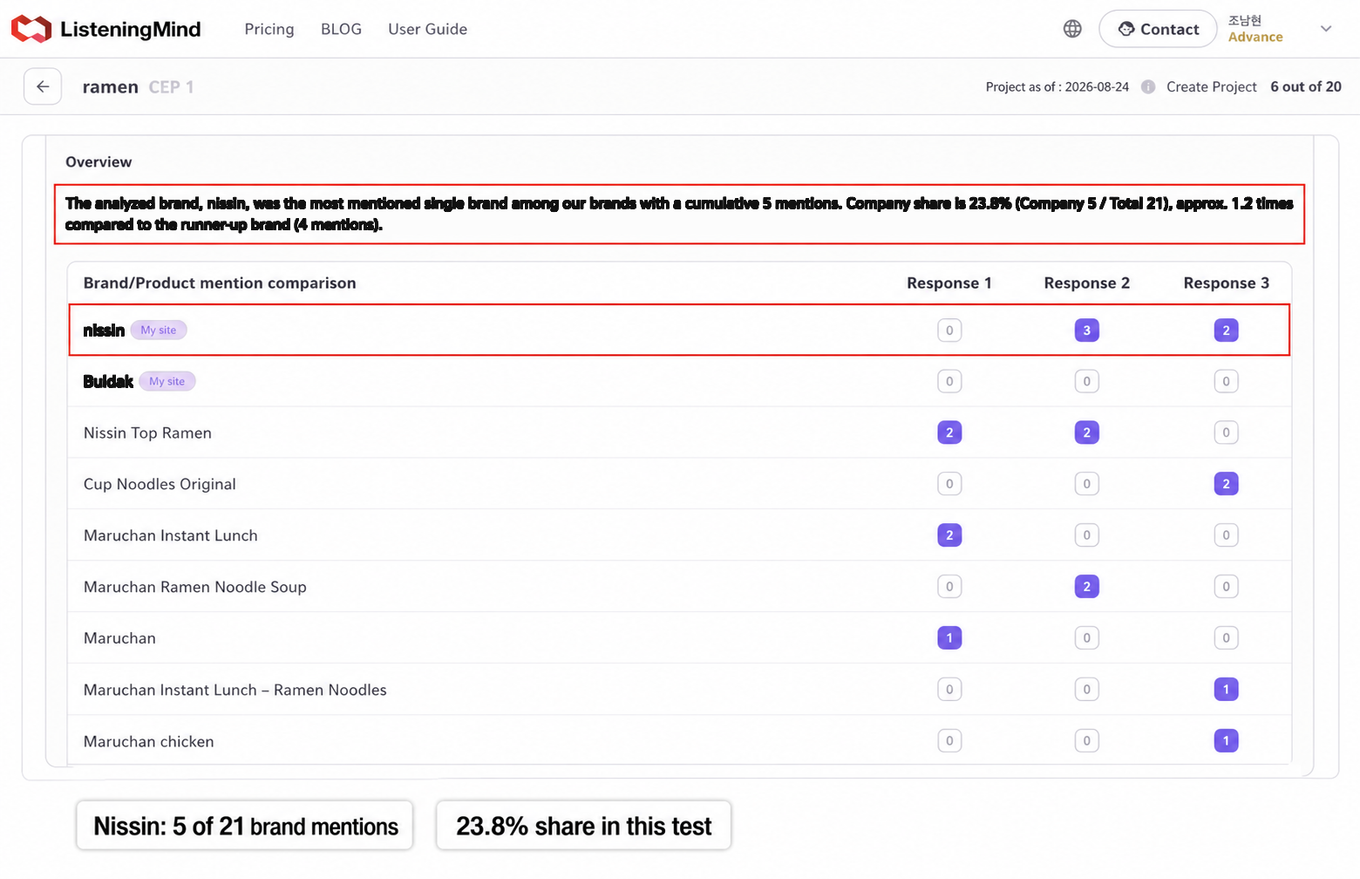Image resolution: width=1360 pixels, height=879 pixels.
Task: Click Maruchan chicken Response 3 badge
Action: (x=1226, y=741)
